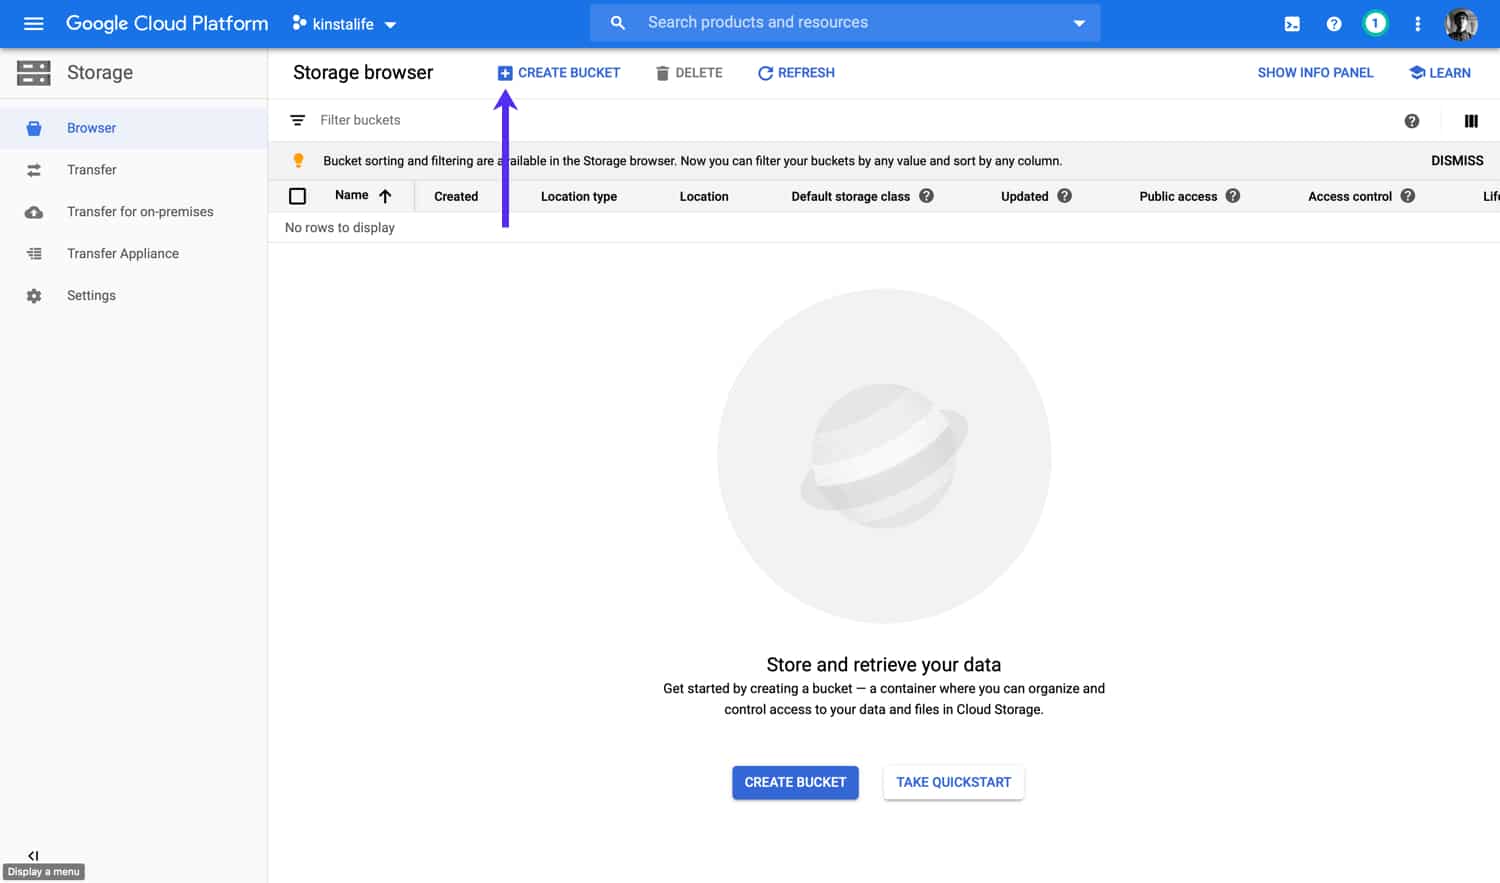Screen dimensions: 1500x883
Task: Open column display options icon
Action: click(1471, 120)
